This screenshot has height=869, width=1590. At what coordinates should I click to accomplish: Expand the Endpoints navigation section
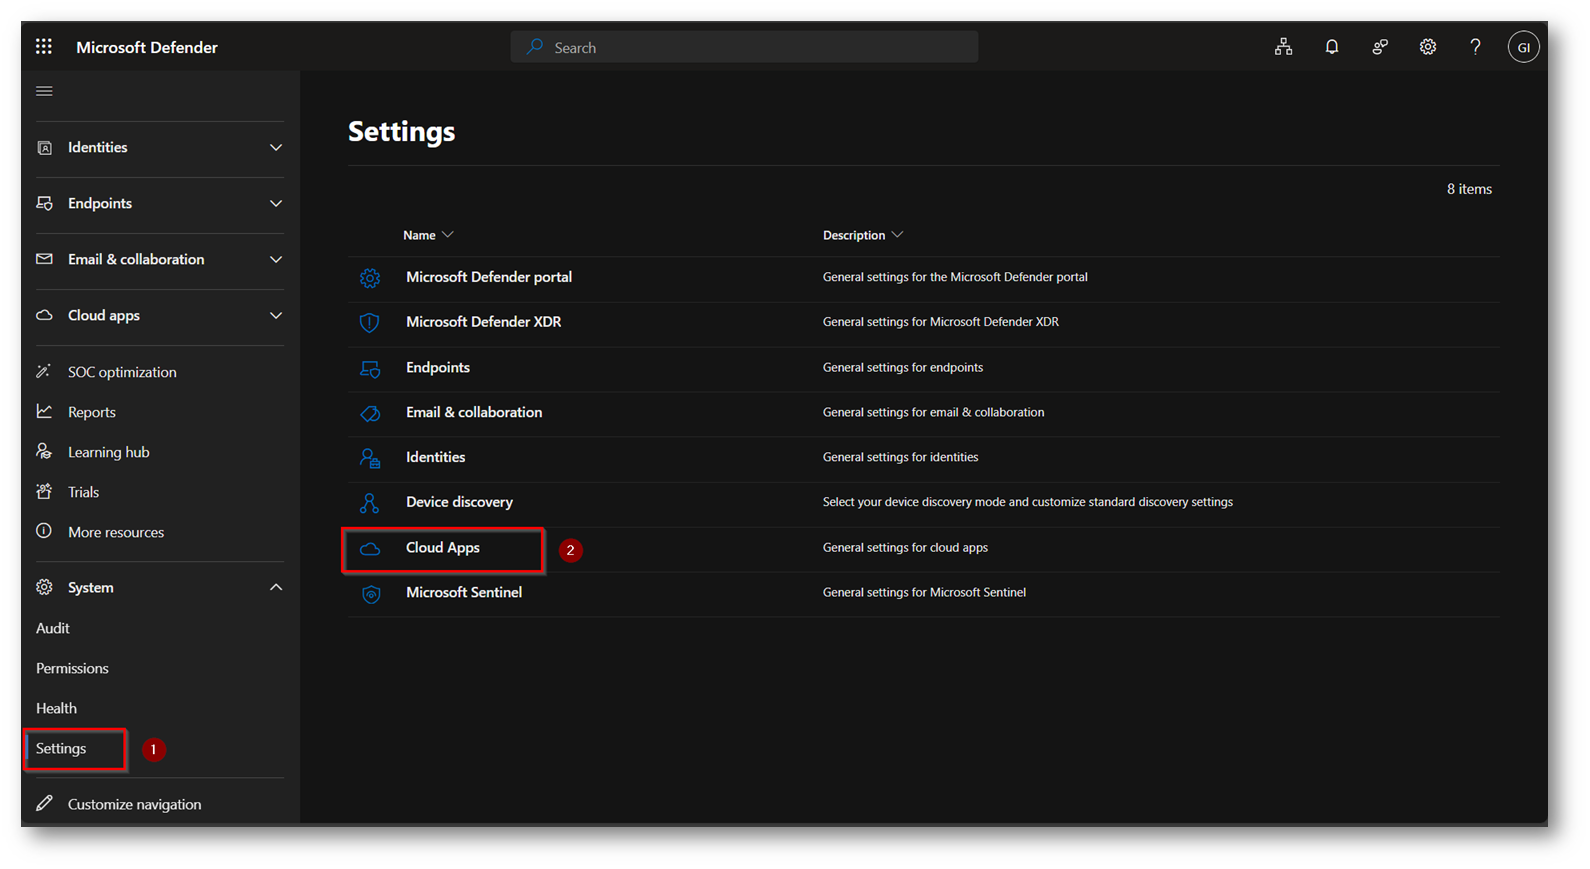[159, 204]
